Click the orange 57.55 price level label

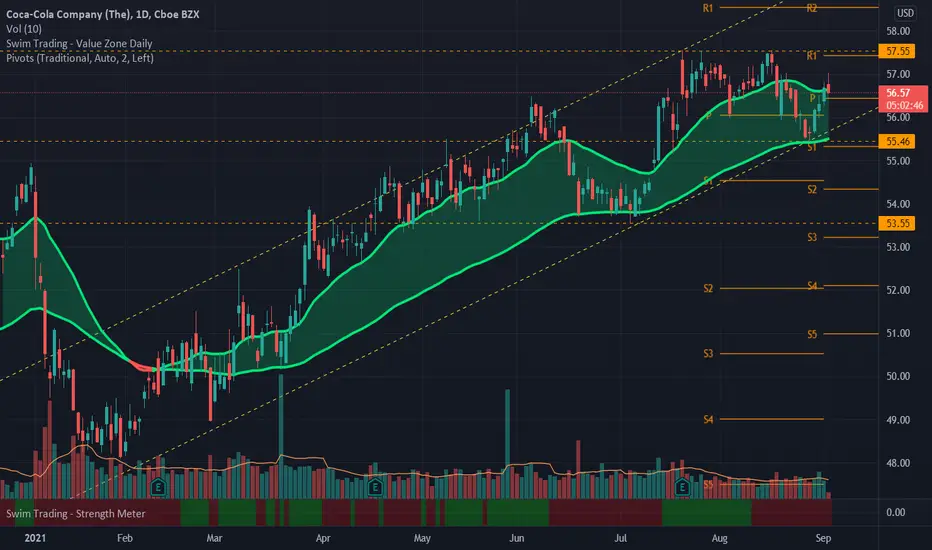click(898, 51)
